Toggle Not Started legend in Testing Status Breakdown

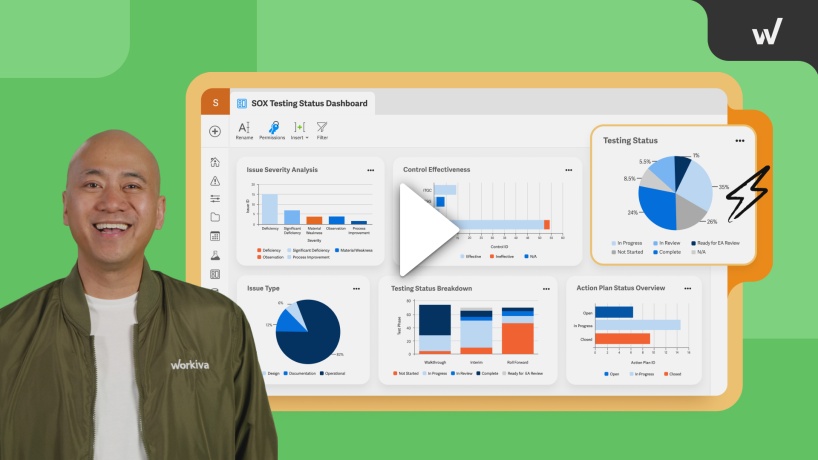[x=406, y=373]
